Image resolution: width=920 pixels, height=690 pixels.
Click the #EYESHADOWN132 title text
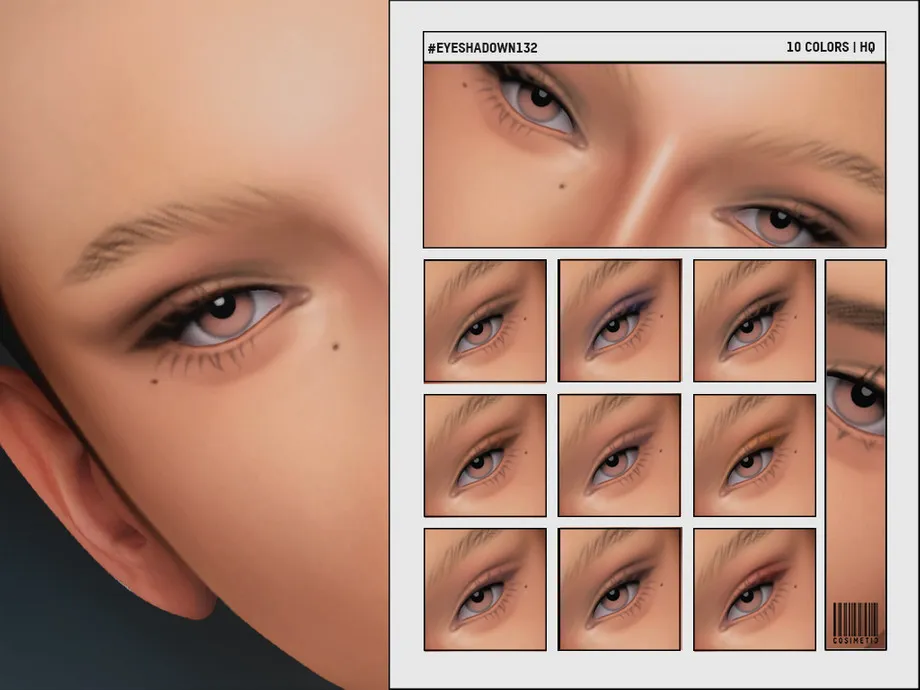click(x=482, y=47)
